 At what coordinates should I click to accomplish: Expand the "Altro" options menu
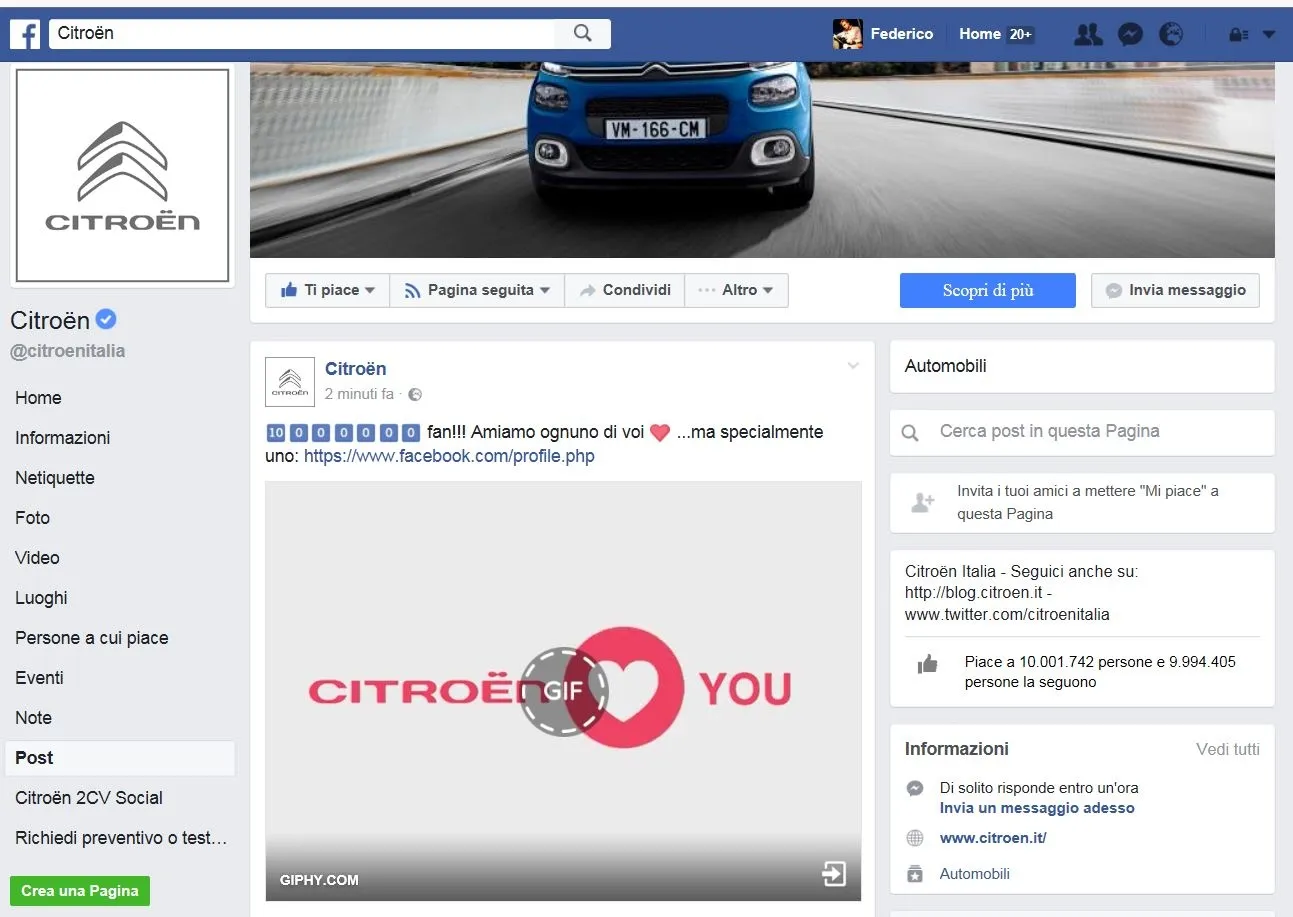pos(735,290)
